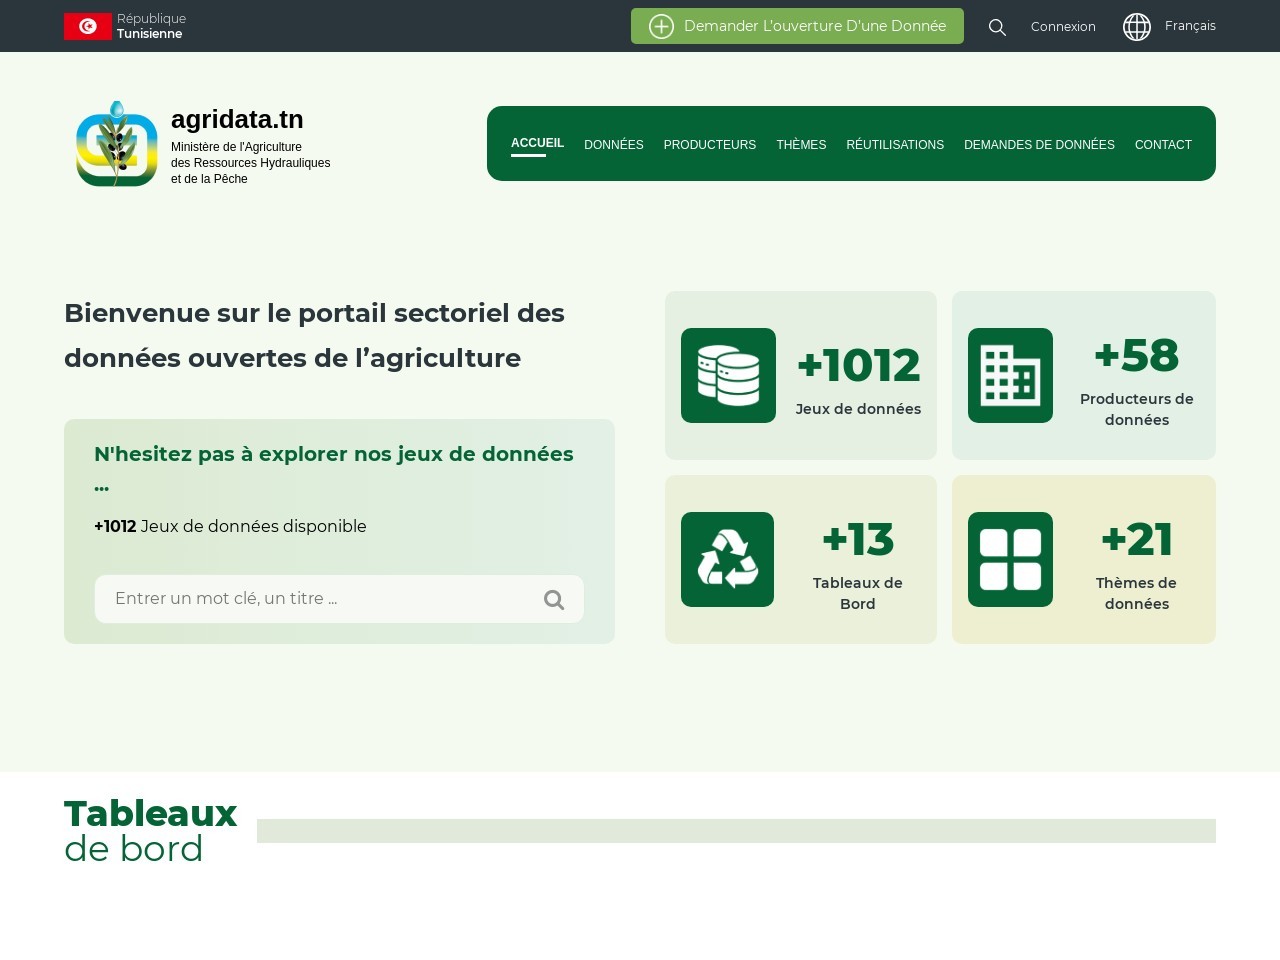Open the DEMANDES DE DONNÉES menu item
Image resolution: width=1280 pixels, height=960 pixels.
1039,145
